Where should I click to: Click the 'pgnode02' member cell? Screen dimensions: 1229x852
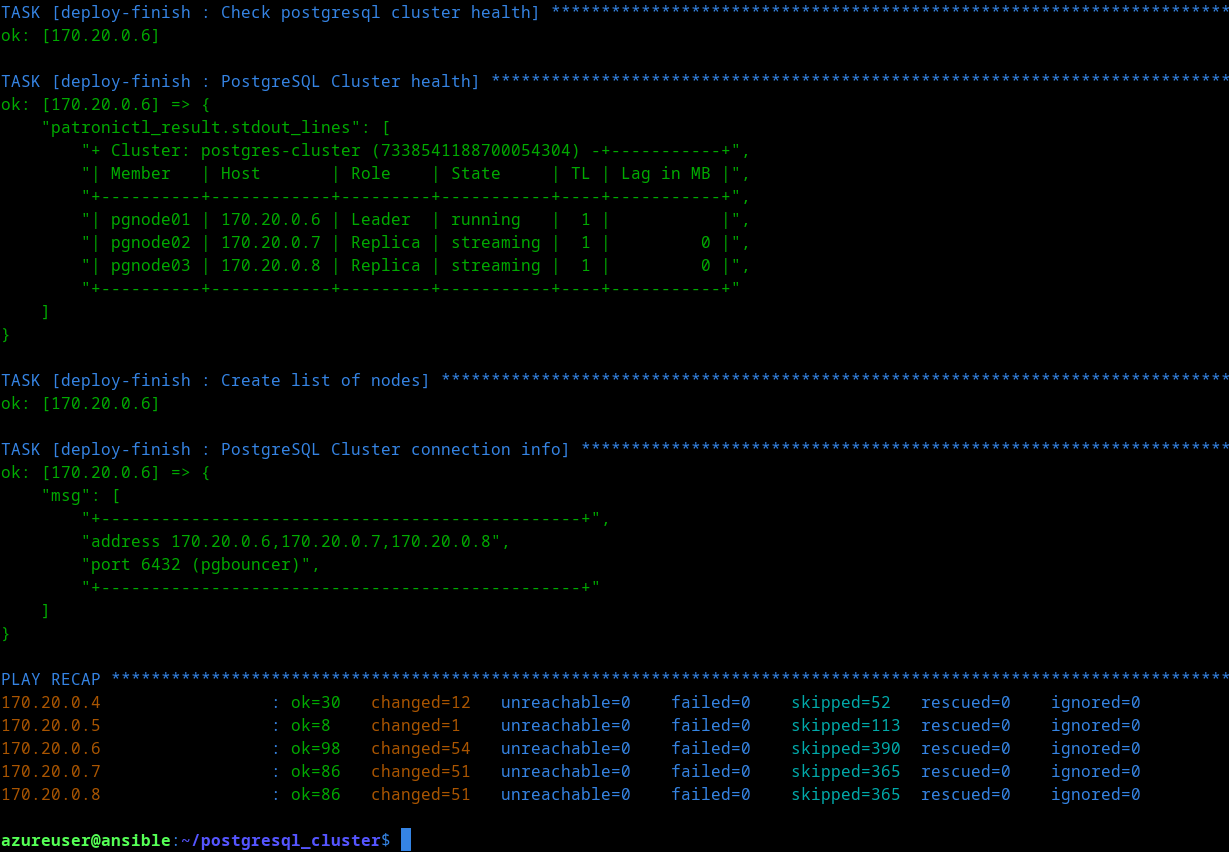click(151, 242)
